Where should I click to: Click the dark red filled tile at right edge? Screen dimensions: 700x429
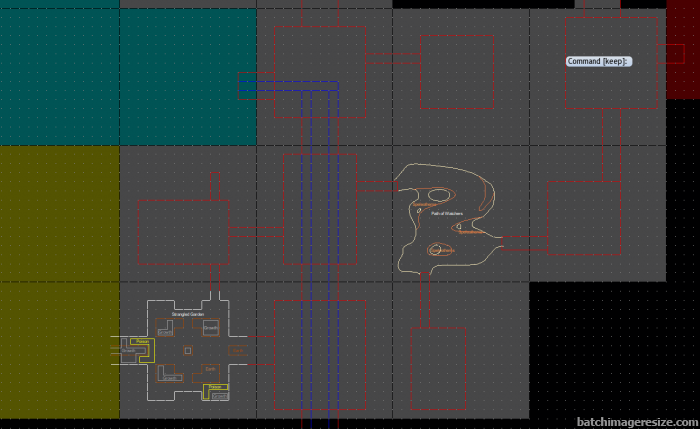[x=682, y=55]
